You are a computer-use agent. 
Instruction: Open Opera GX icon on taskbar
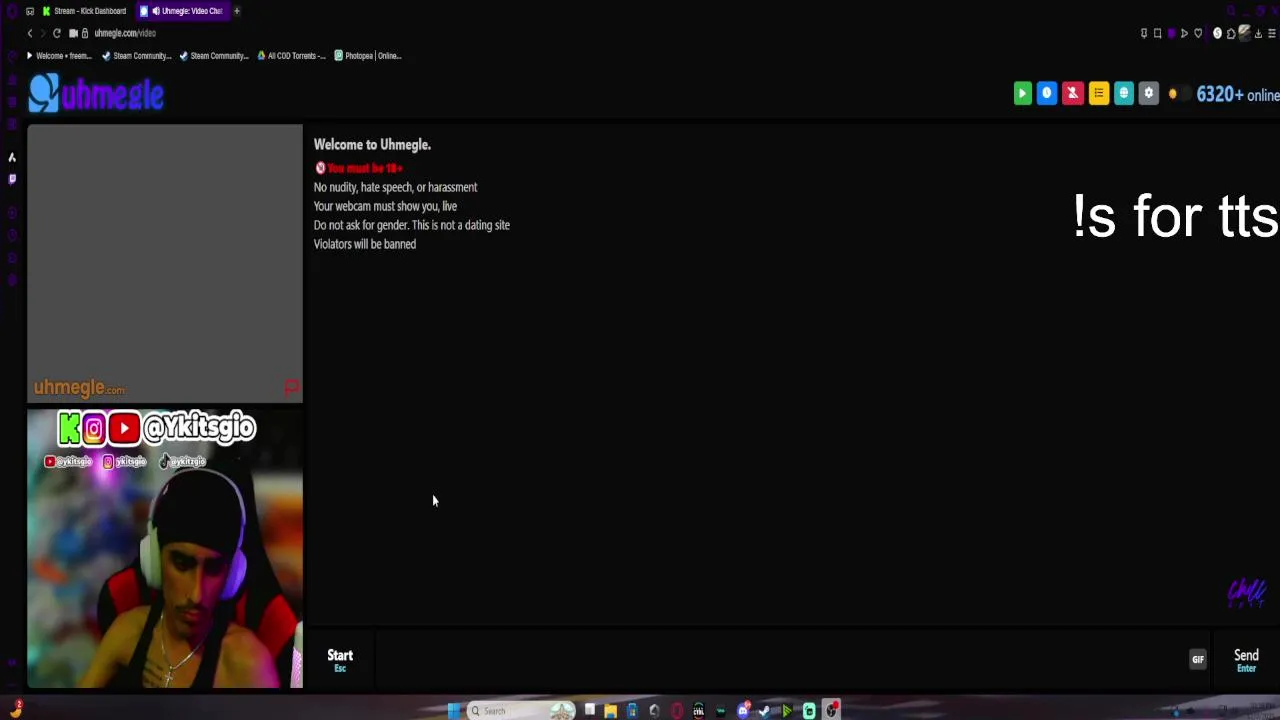click(676, 711)
